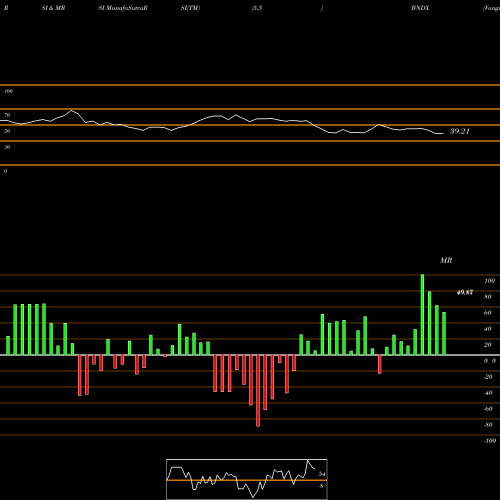Click the RSI line peak near 70 level
Image resolution: width=500 pixels, height=500 pixels.
click(71, 111)
